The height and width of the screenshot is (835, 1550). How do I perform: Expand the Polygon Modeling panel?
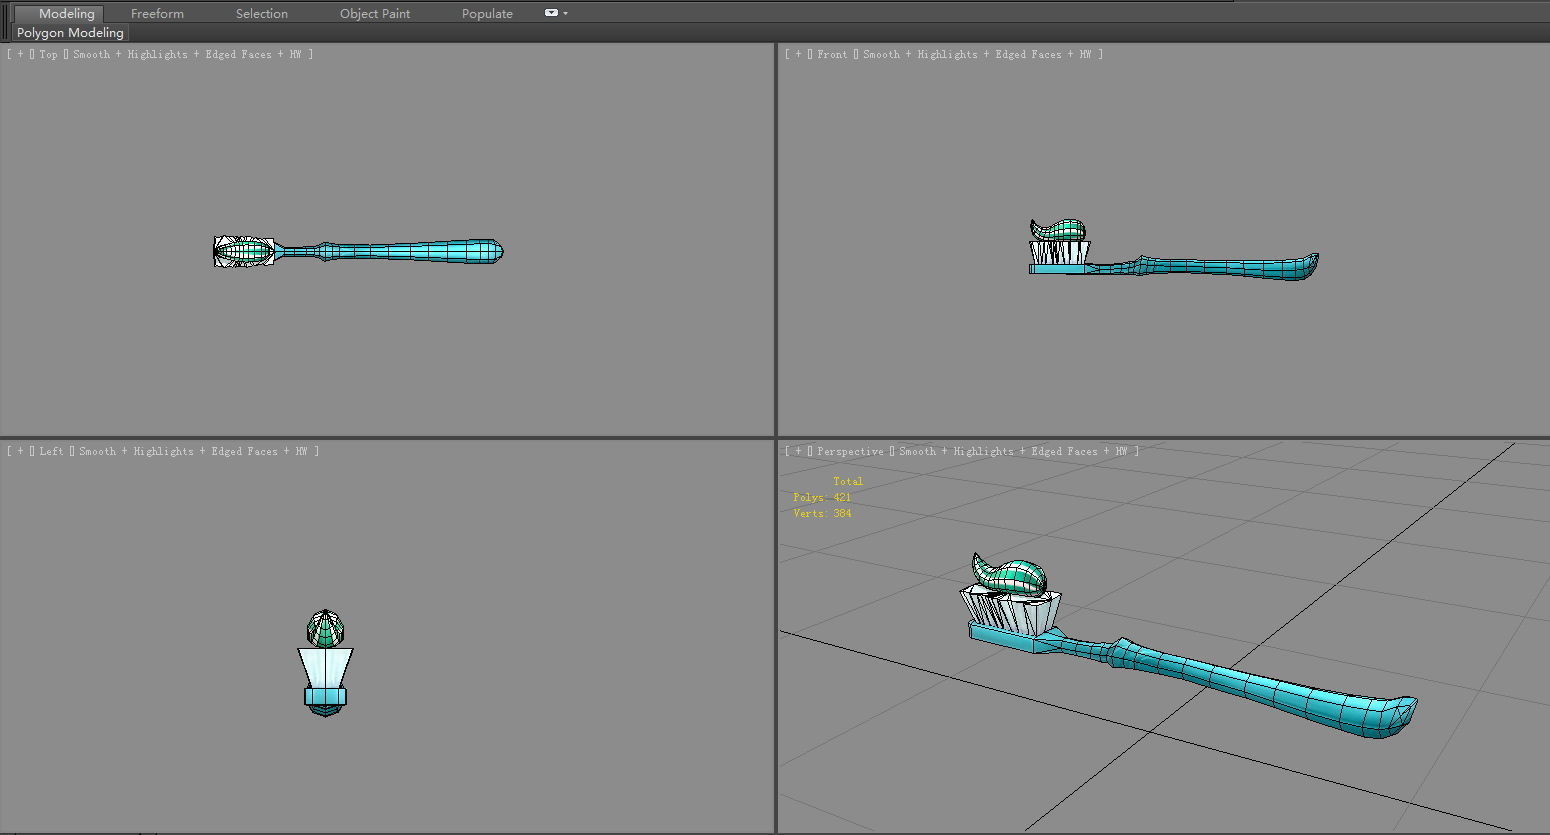tap(70, 33)
